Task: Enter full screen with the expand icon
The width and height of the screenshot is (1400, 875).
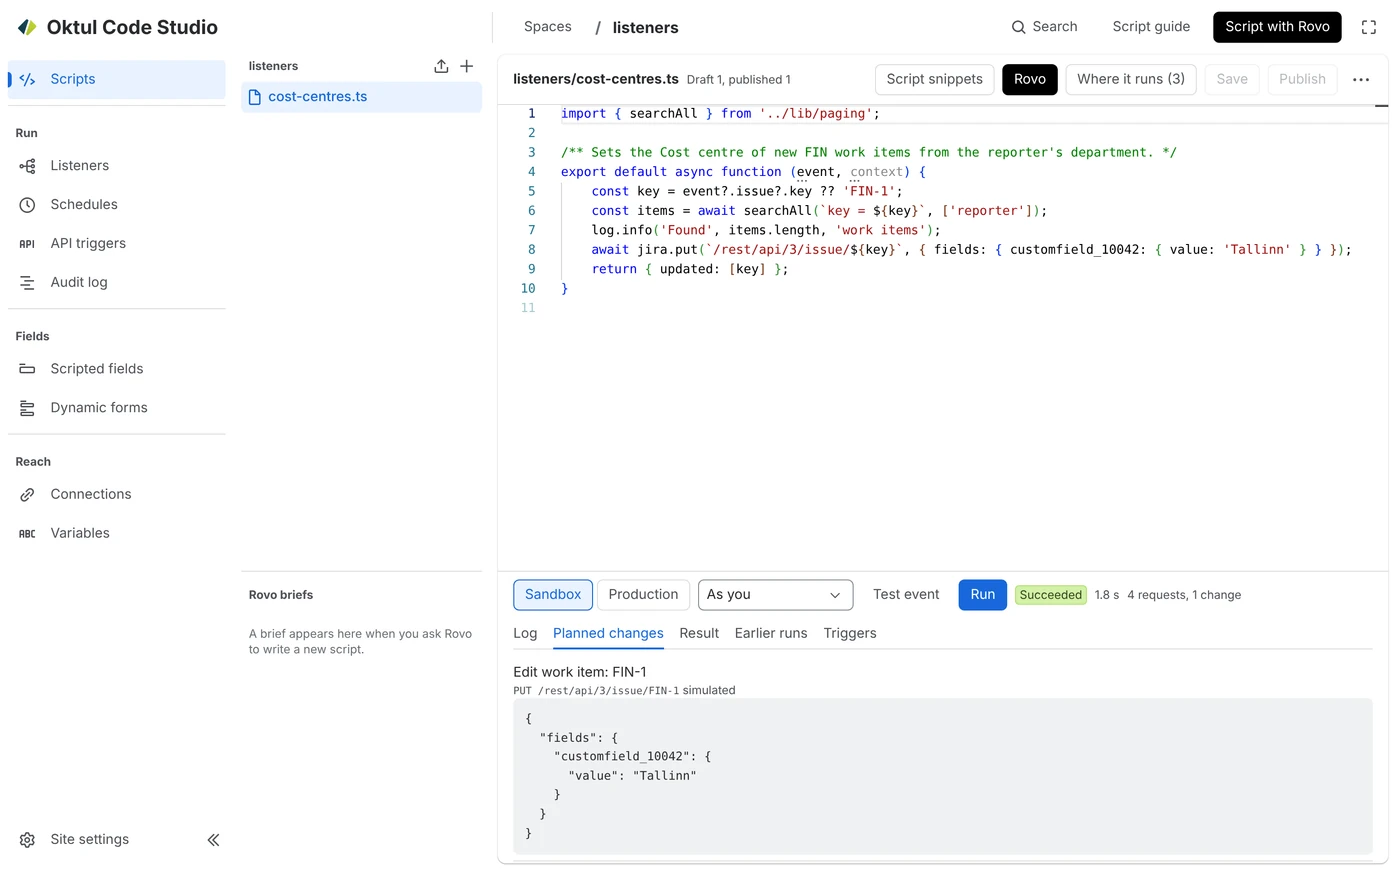Action: 1369,27
